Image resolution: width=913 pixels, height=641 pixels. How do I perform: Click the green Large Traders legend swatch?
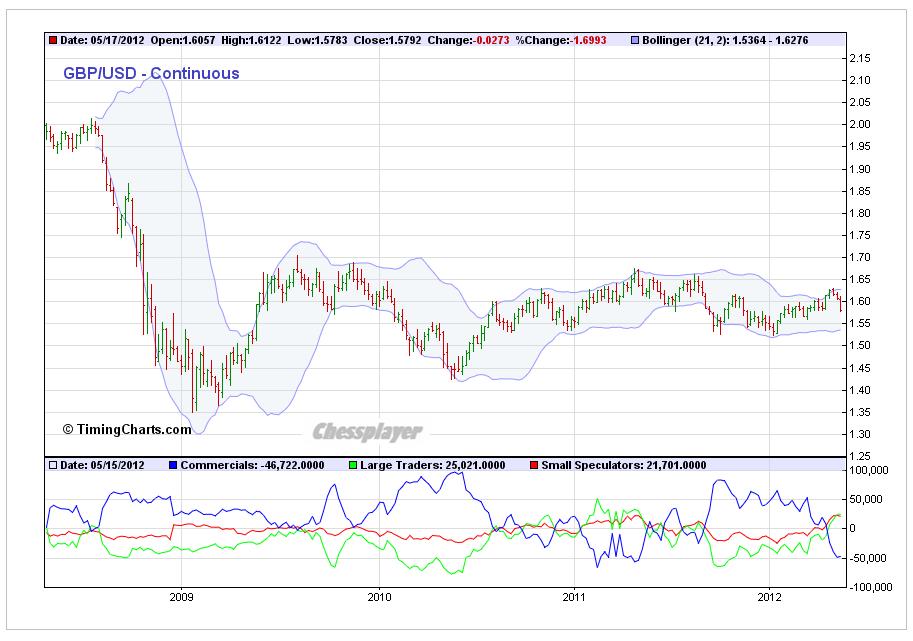point(352,465)
